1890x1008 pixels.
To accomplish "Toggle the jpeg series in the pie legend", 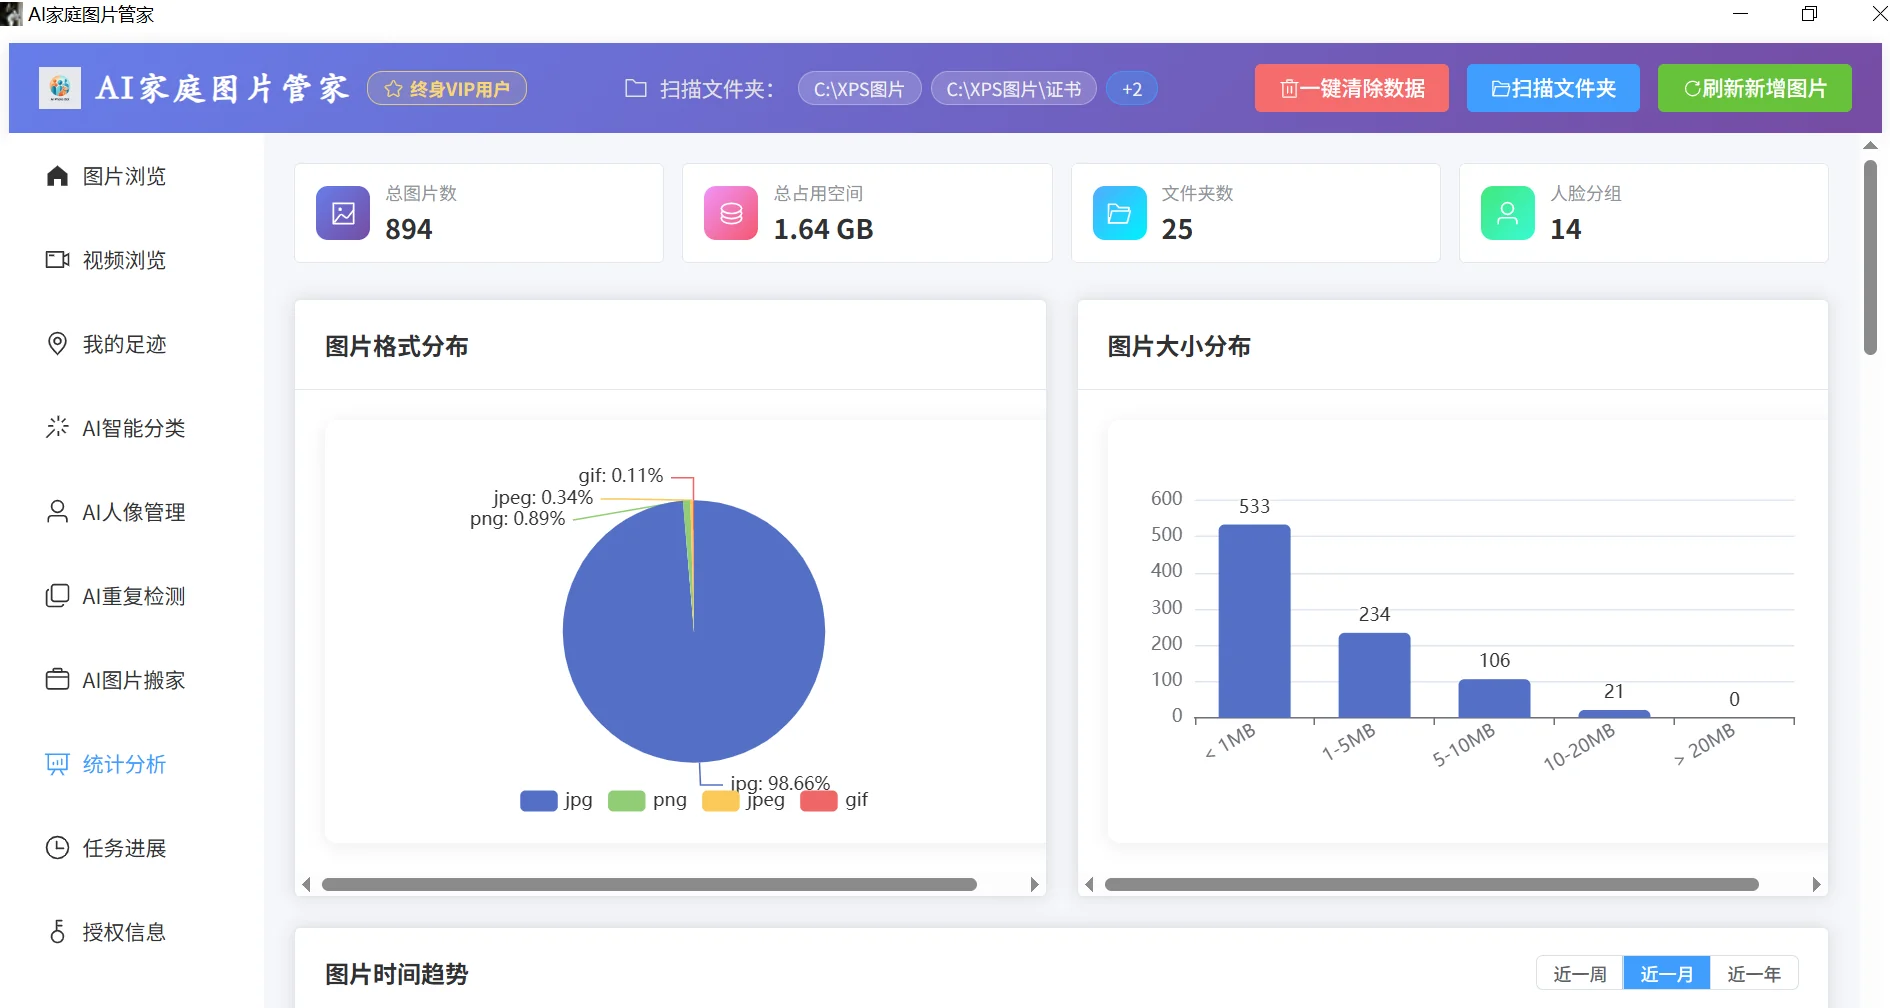I will [743, 800].
